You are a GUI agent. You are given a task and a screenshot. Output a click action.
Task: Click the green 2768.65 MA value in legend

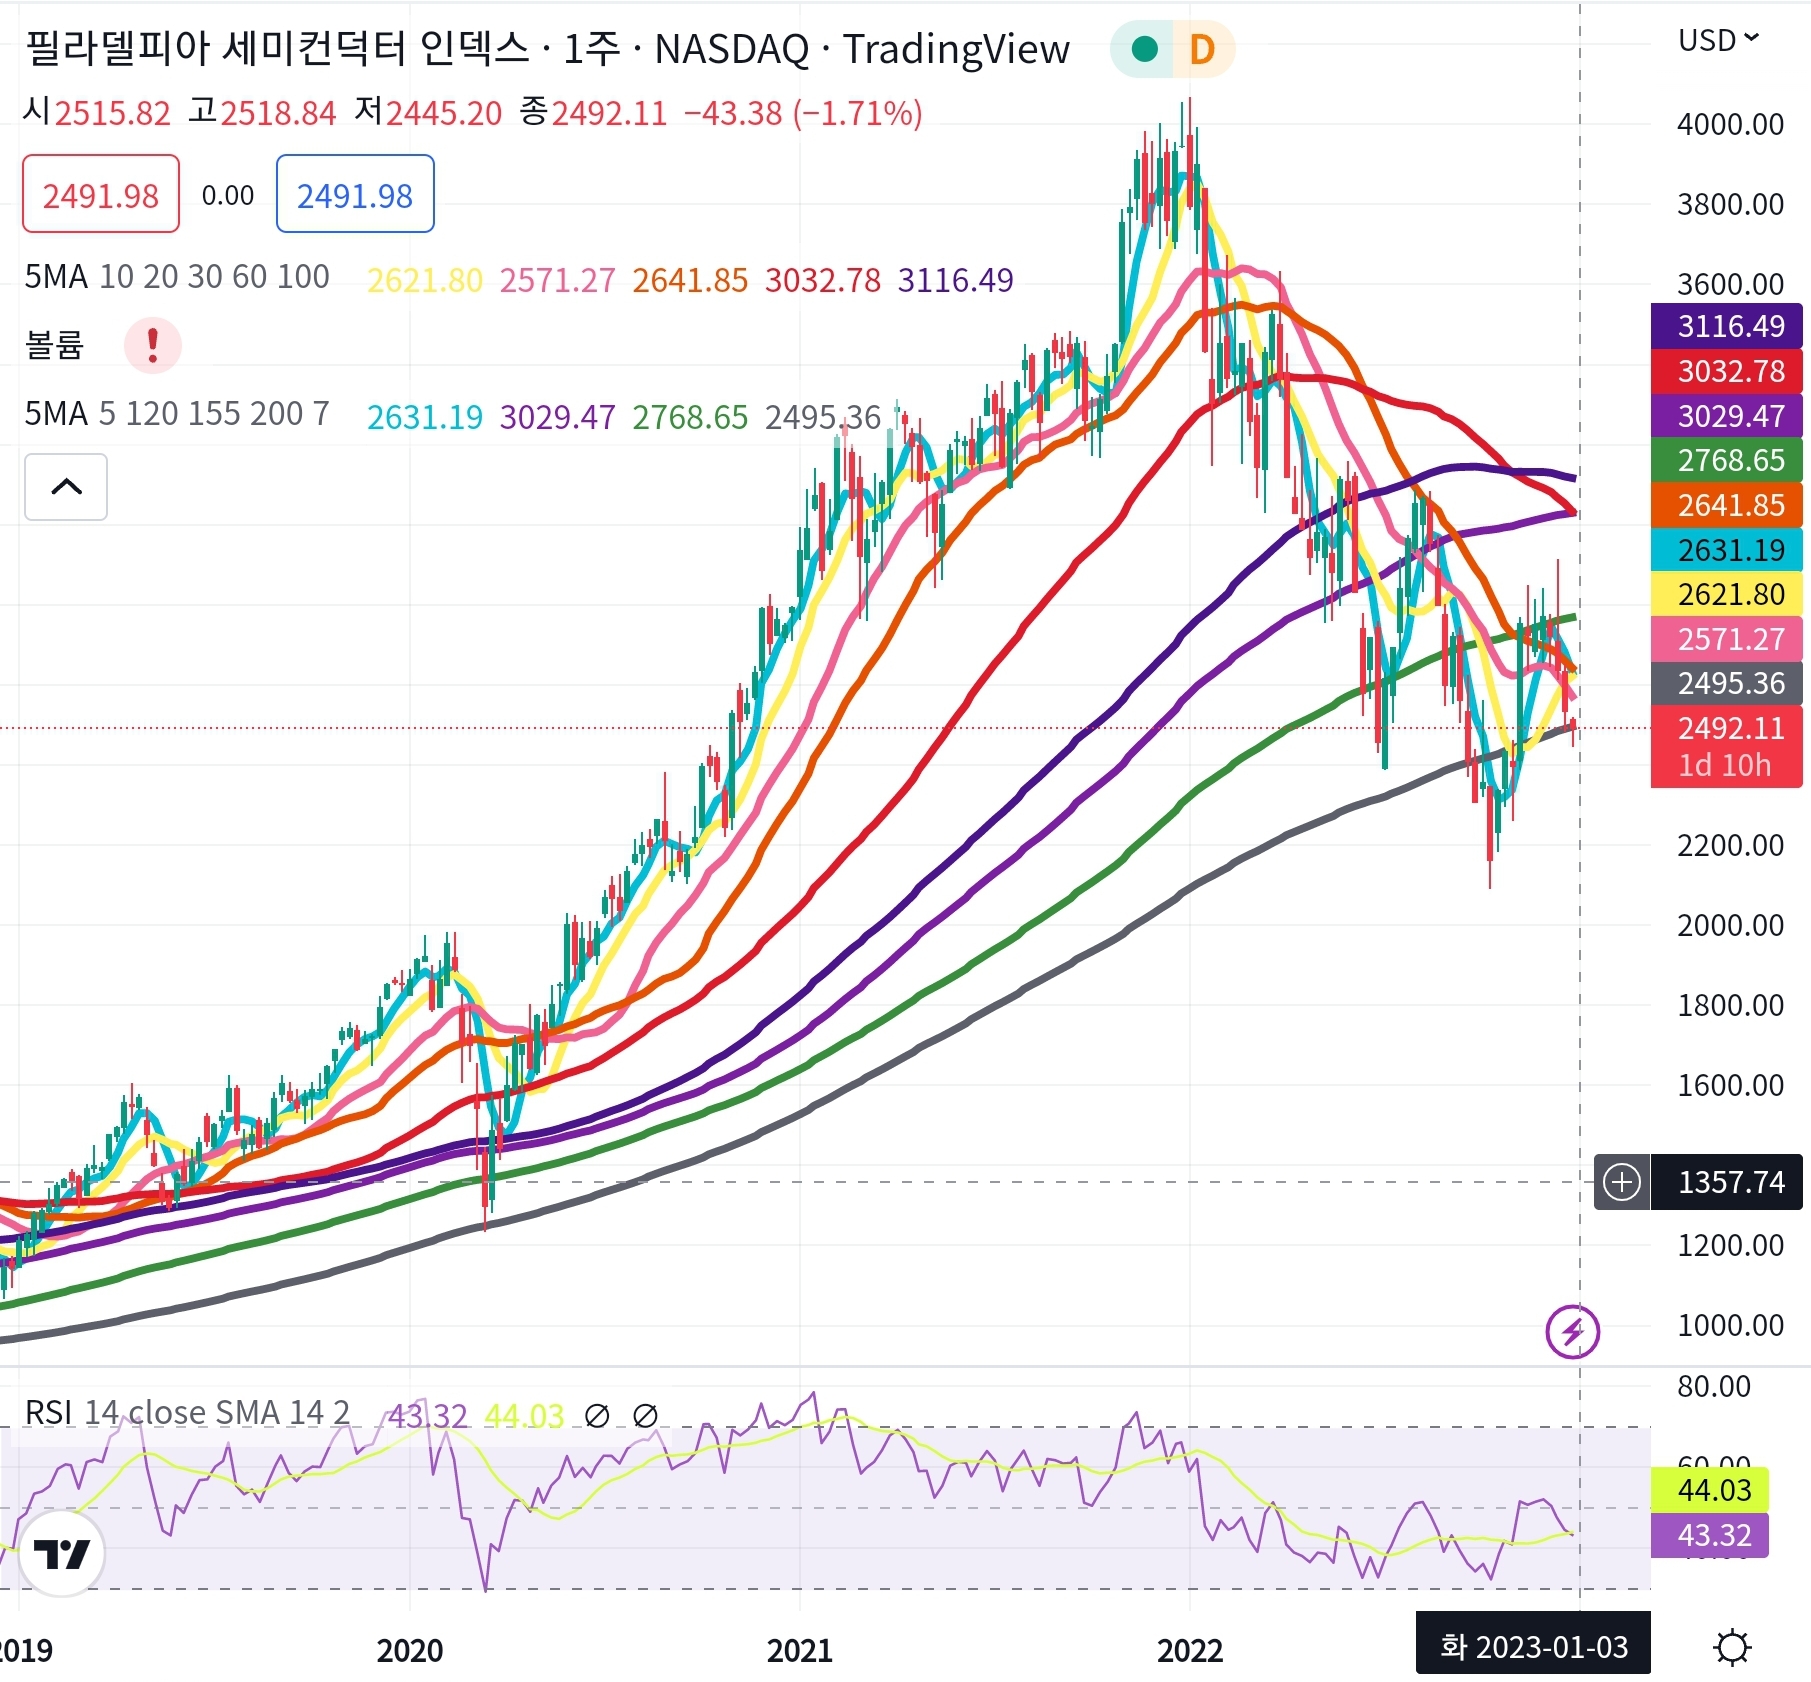click(690, 418)
